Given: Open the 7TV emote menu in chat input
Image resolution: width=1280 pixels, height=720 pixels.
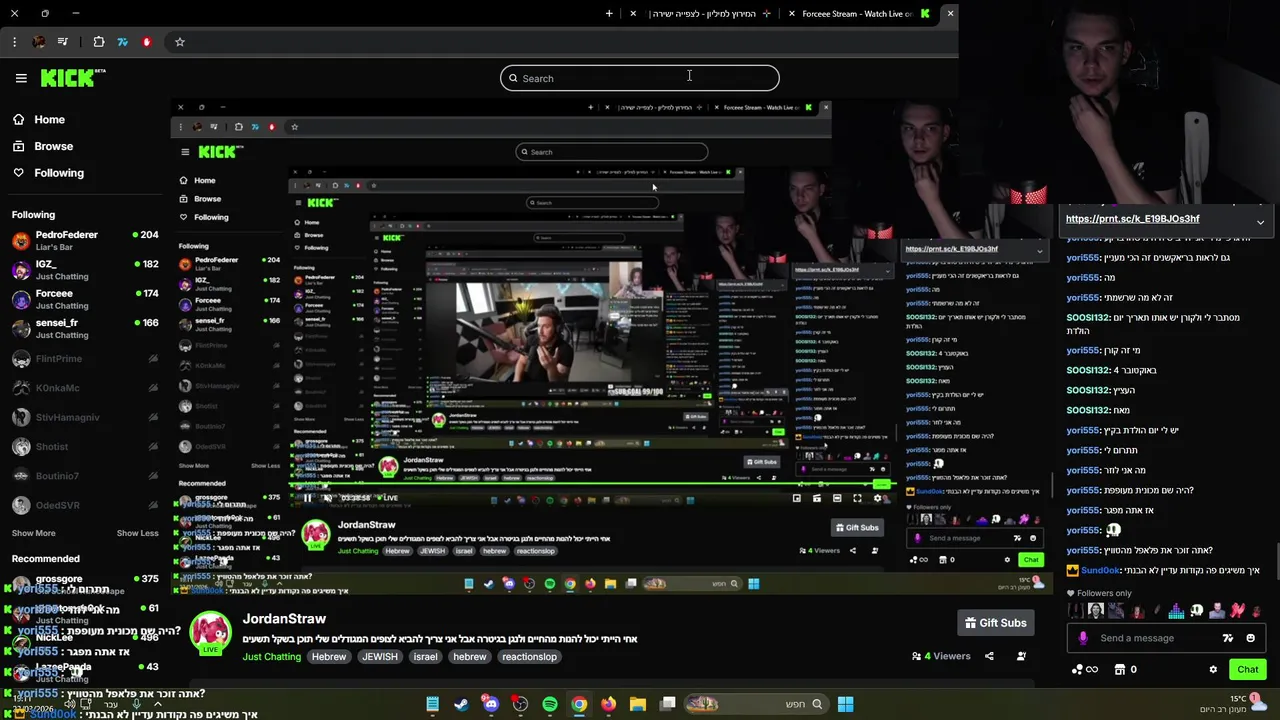Looking at the screenshot, I should click(x=1227, y=638).
